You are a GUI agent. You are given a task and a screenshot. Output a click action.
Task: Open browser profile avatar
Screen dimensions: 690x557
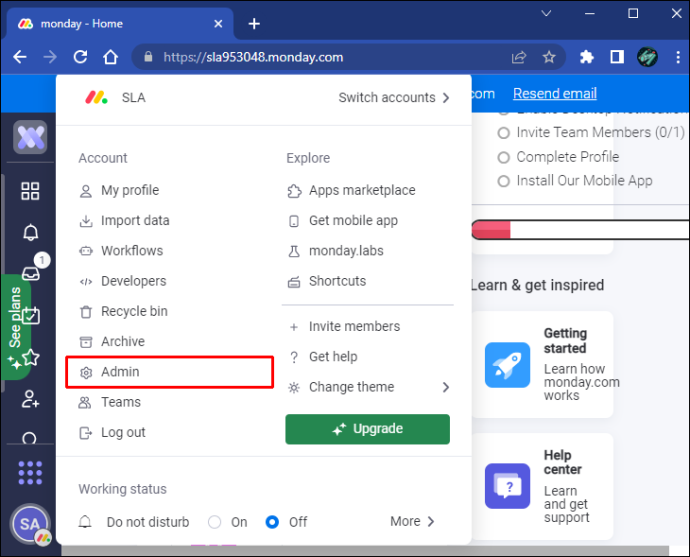click(647, 57)
